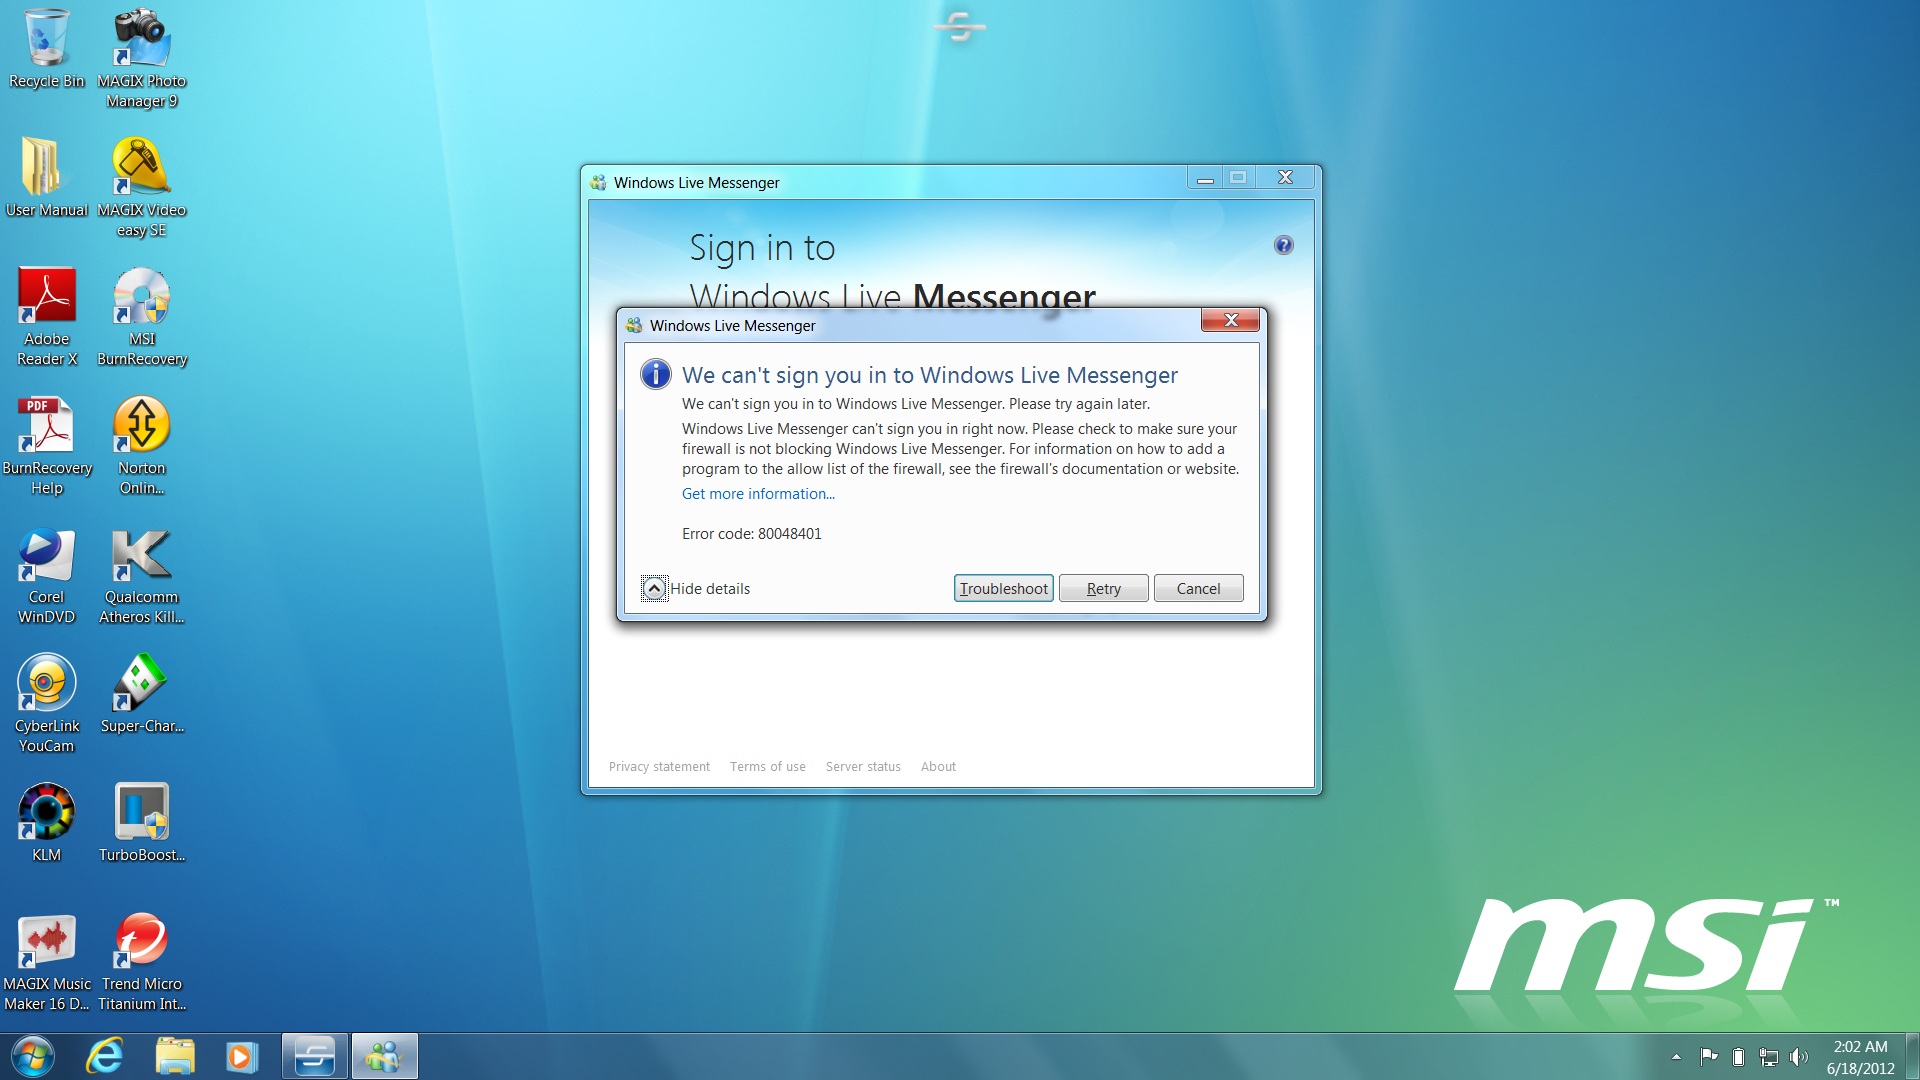
Task: Open the CyberLink YouCam desktop icon
Action: pyautogui.click(x=46, y=686)
